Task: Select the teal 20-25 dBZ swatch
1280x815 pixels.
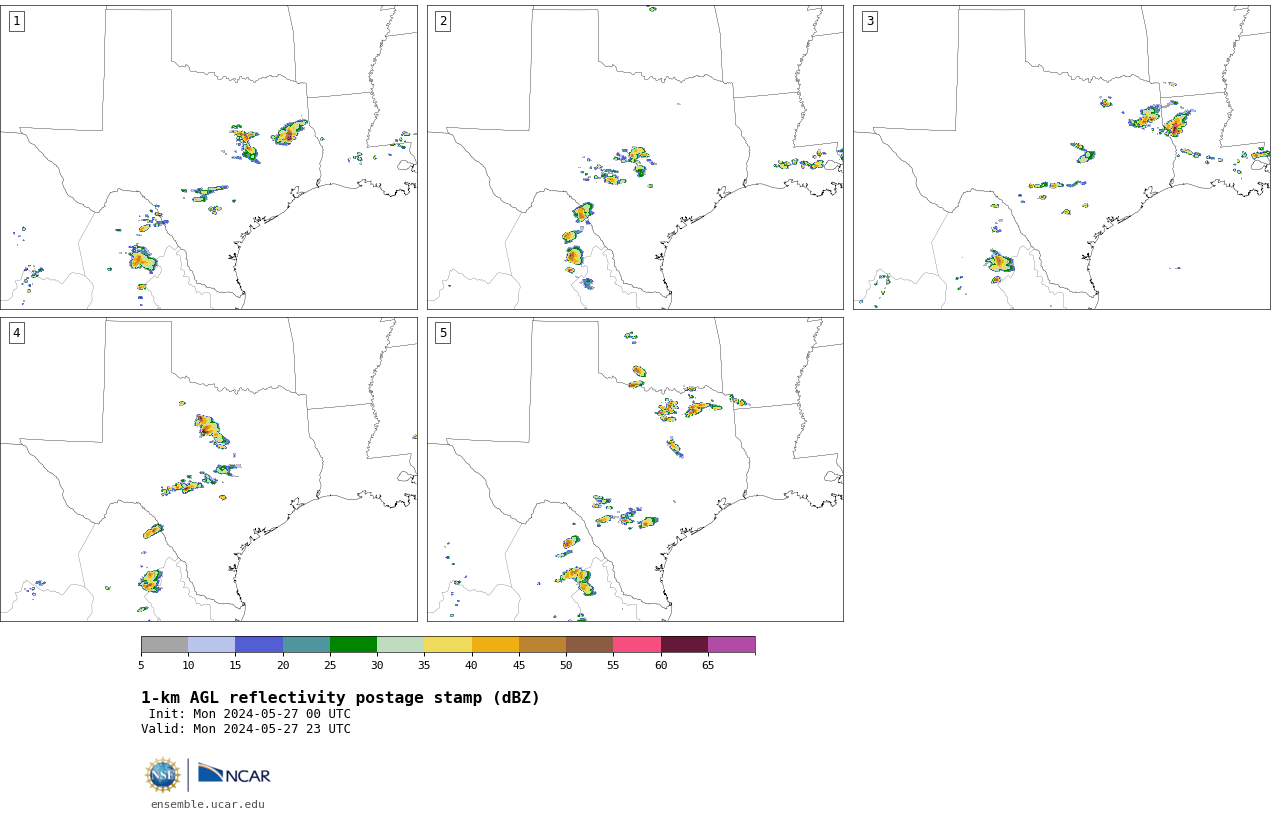Action: coord(306,645)
